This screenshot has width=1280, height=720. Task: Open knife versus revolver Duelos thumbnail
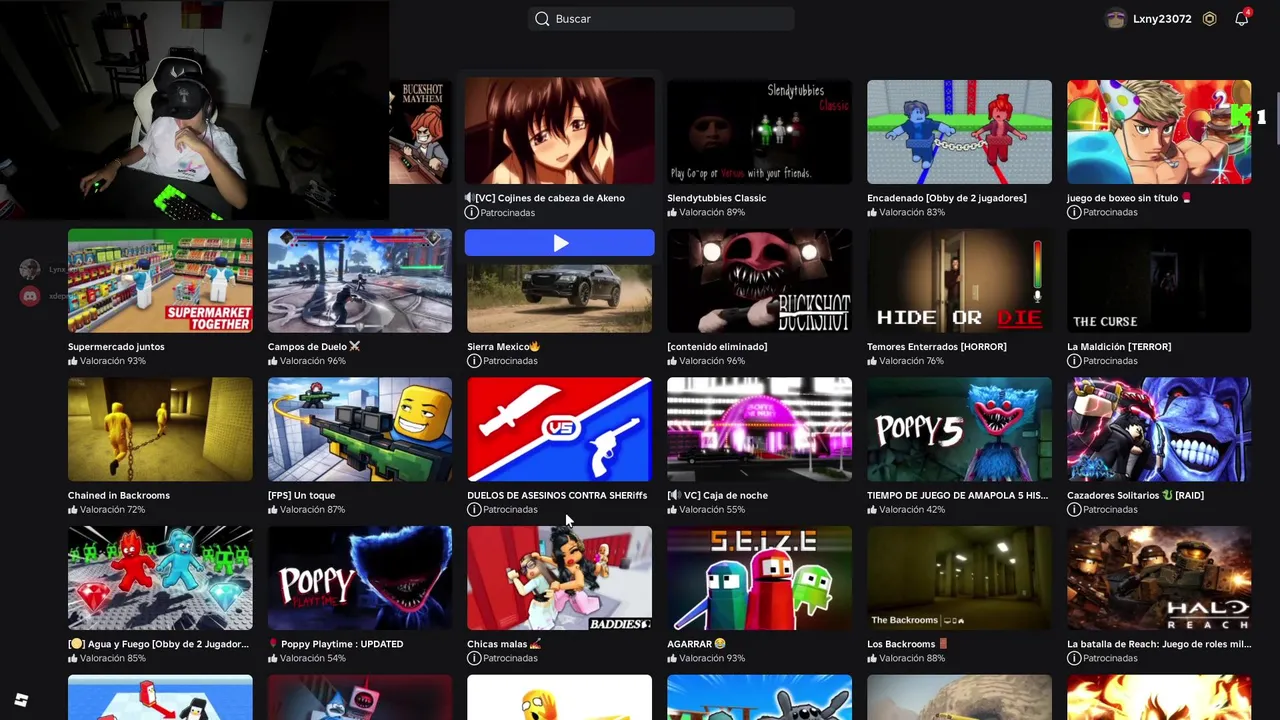click(x=560, y=429)
